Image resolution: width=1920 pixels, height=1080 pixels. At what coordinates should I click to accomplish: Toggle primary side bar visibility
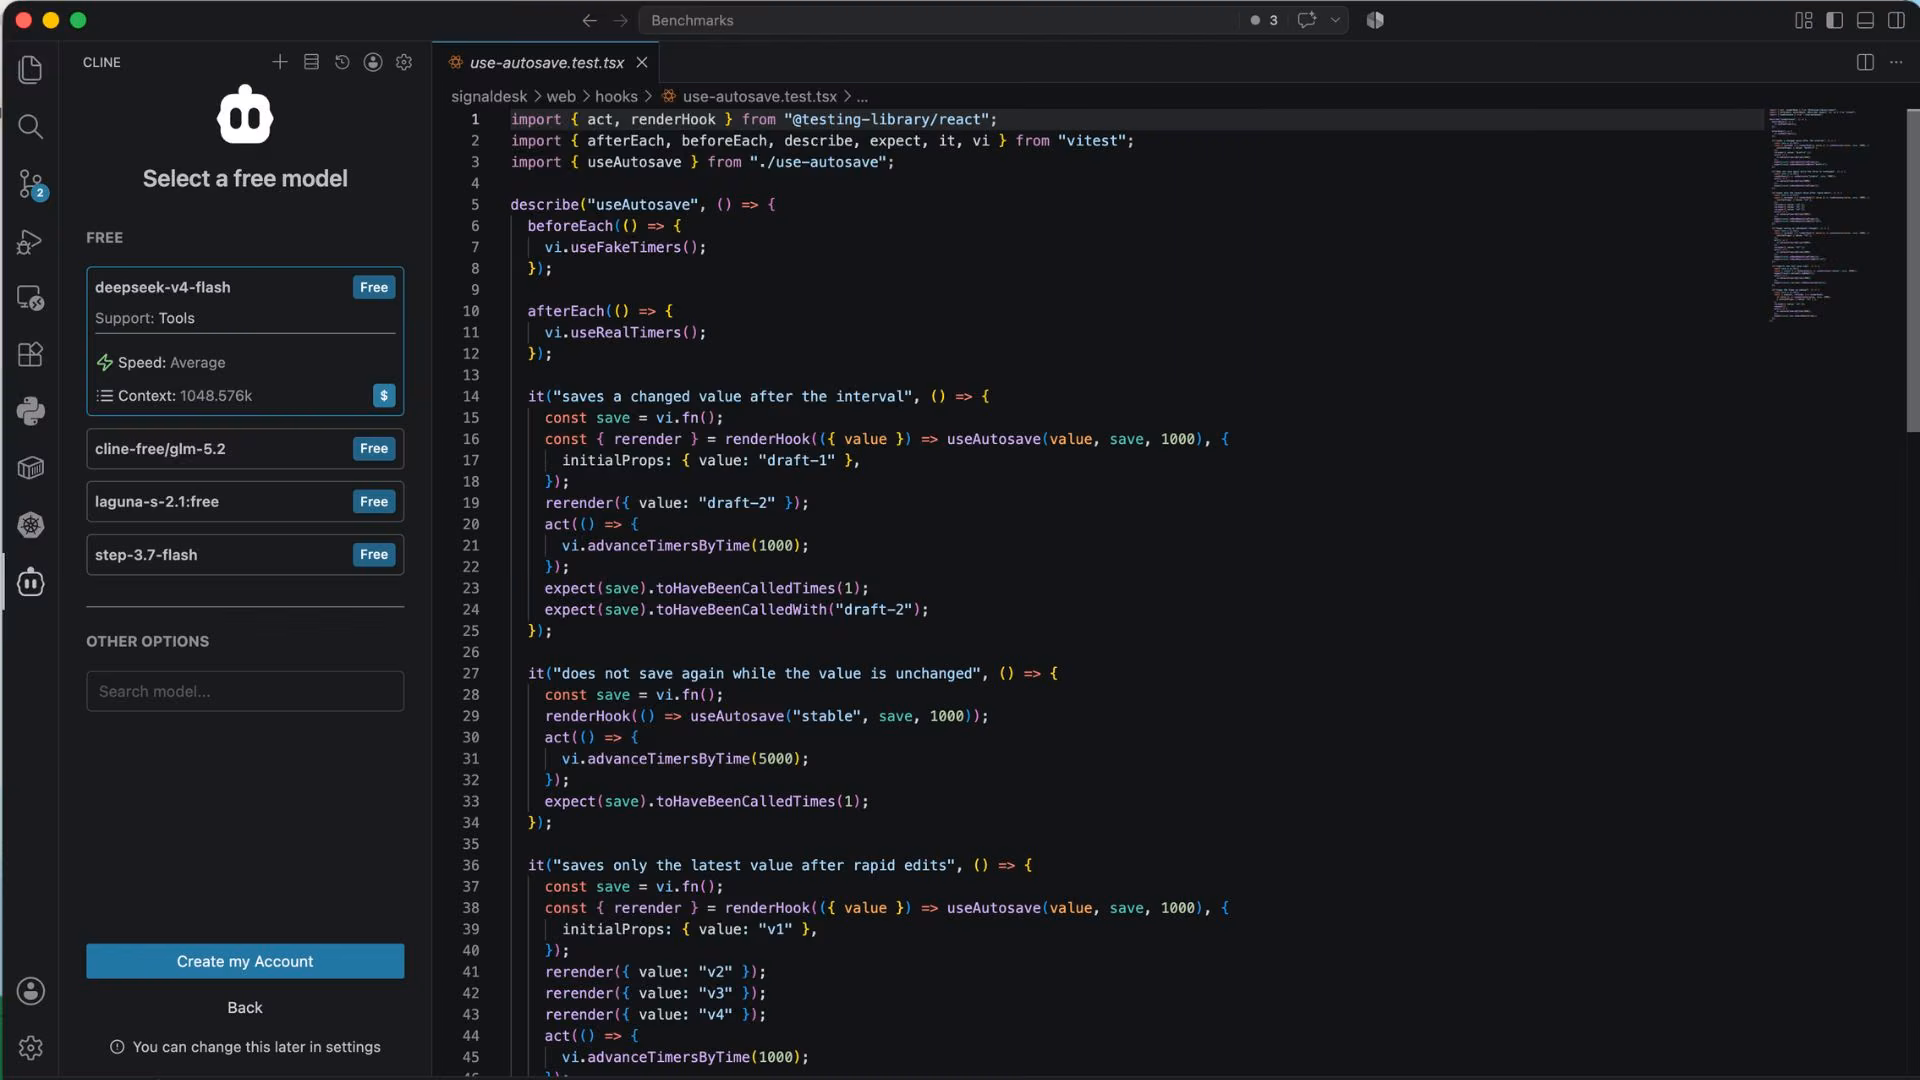click(1834, 20)
